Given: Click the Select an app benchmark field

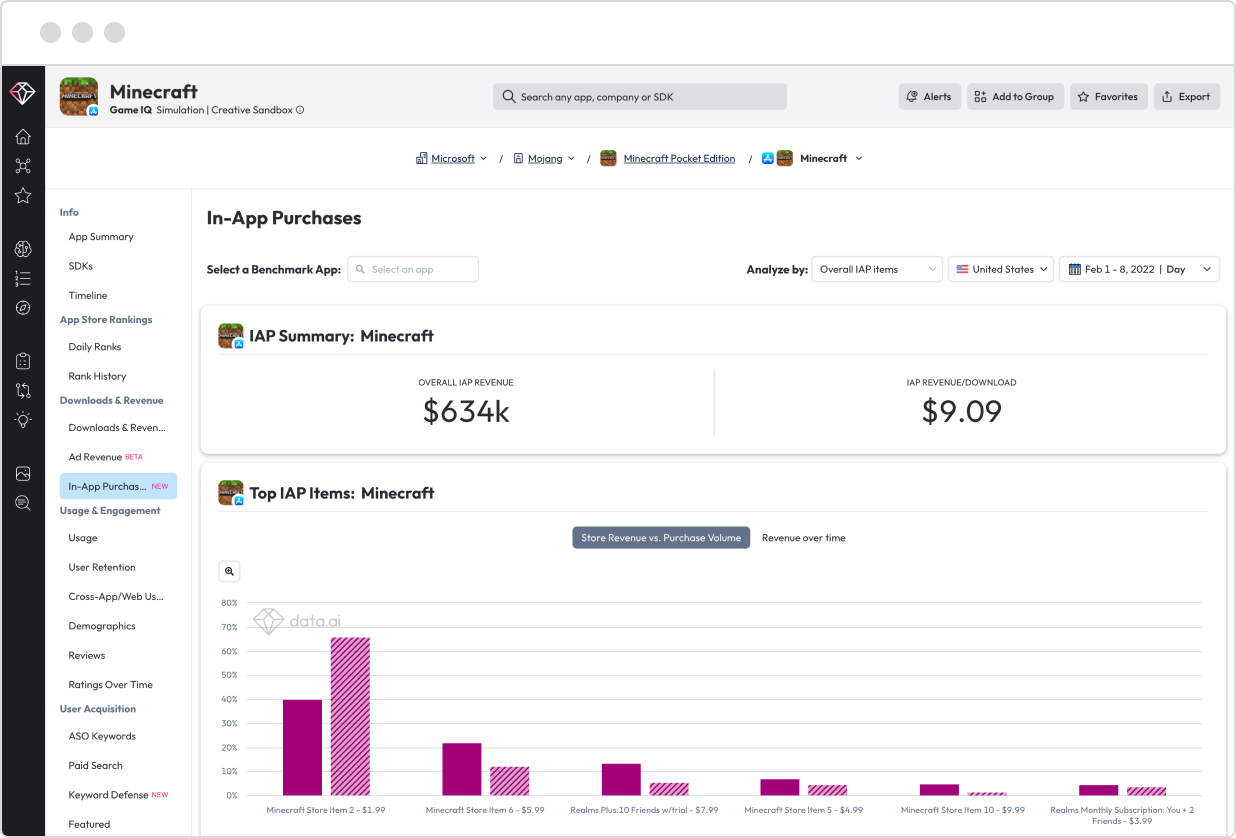Looking at the screenshot, I should (x=413, y=269).
